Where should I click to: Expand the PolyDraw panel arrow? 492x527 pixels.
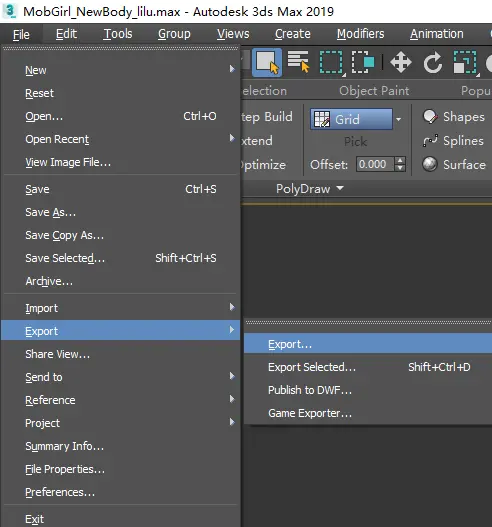pyautogui.click(x=340, y=188)
